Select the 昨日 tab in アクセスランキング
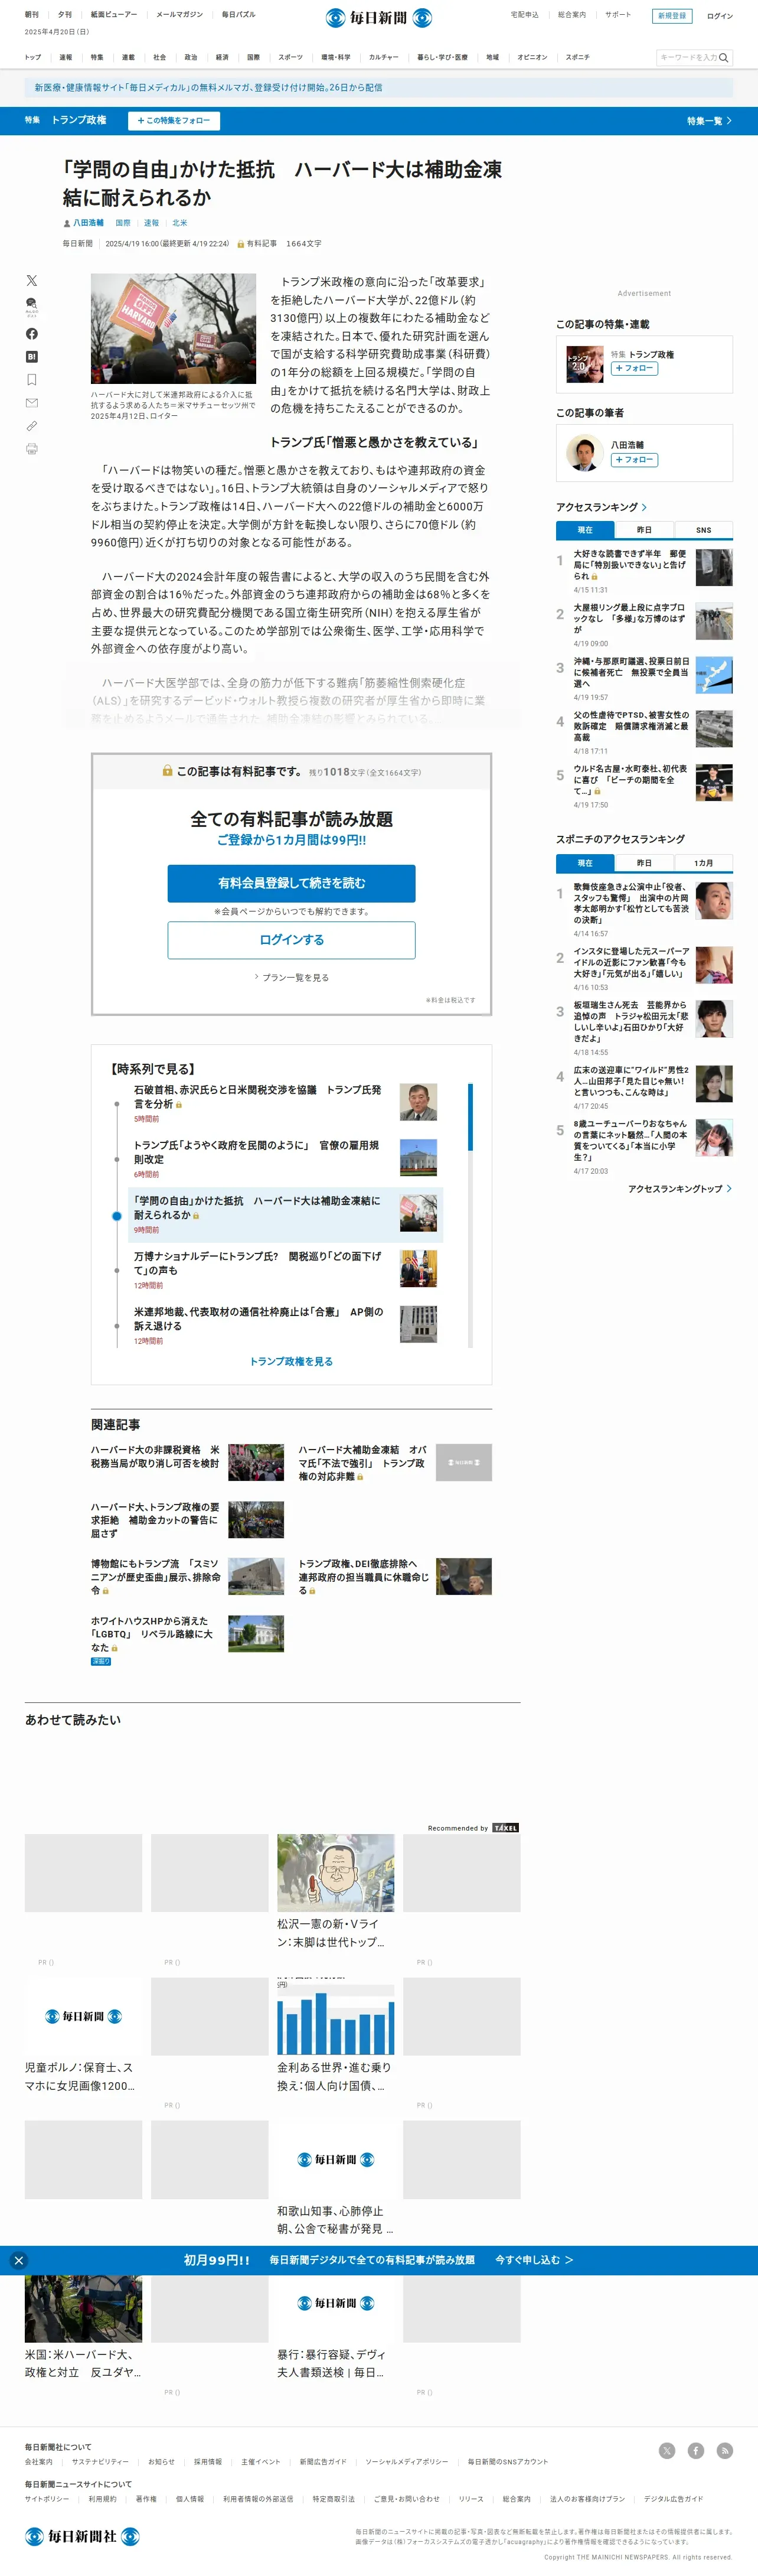Screen dimensions: 758x2576 coord(644,530)
